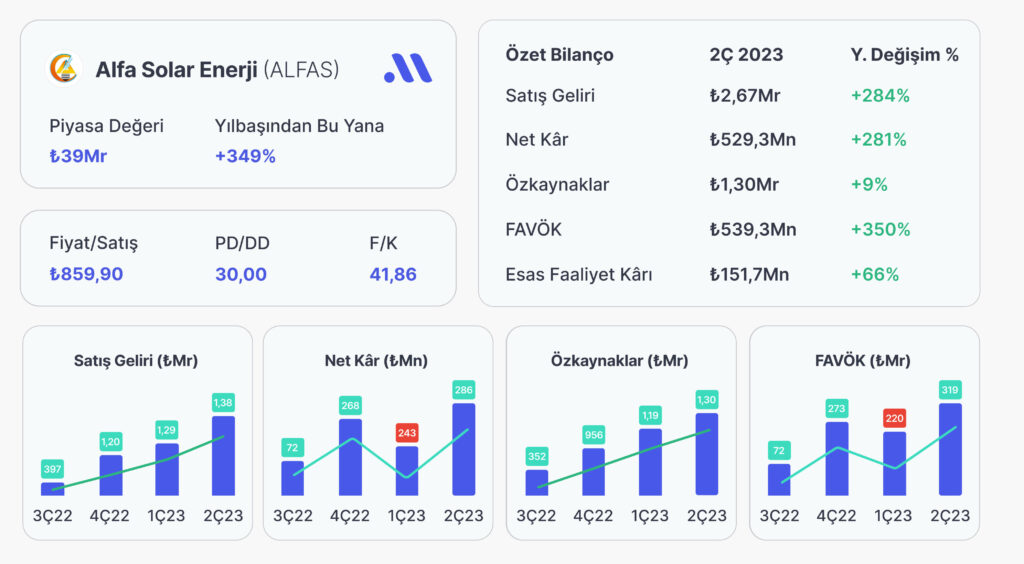Click the PD/DD value 30,00
The image size is (1024, 564).
click(241, 274)
